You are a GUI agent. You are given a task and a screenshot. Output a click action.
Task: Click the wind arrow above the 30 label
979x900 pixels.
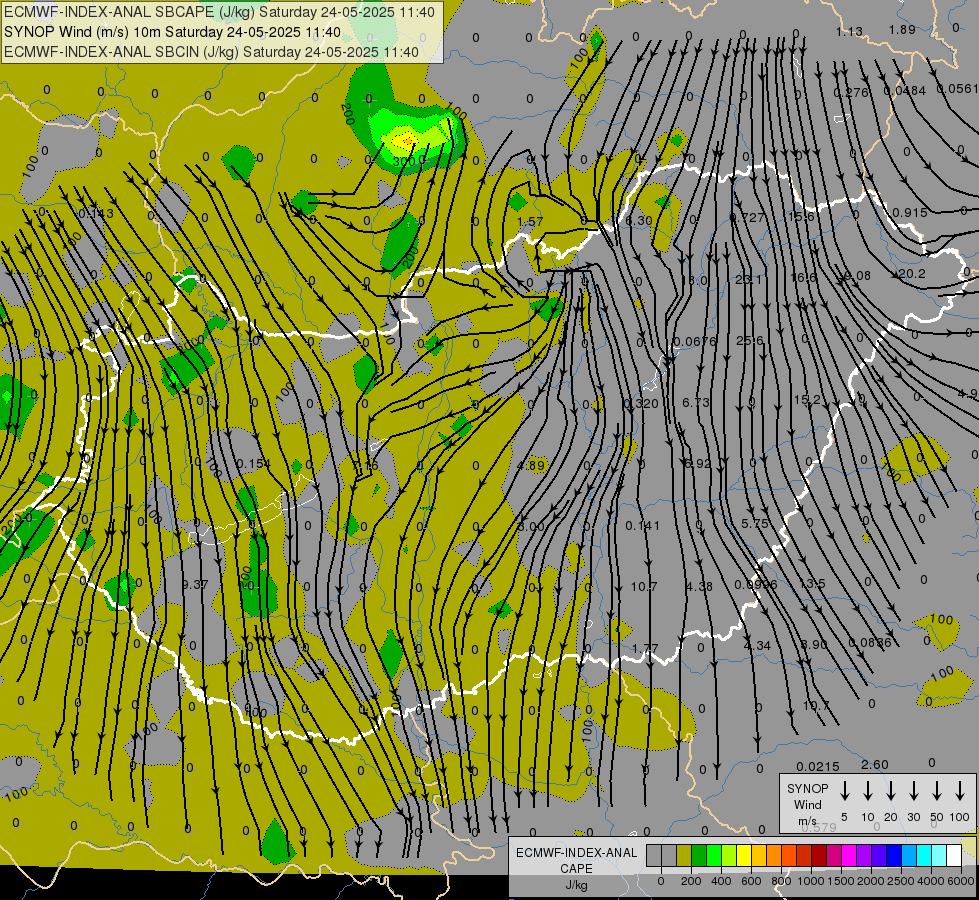[x=913, y=791]
